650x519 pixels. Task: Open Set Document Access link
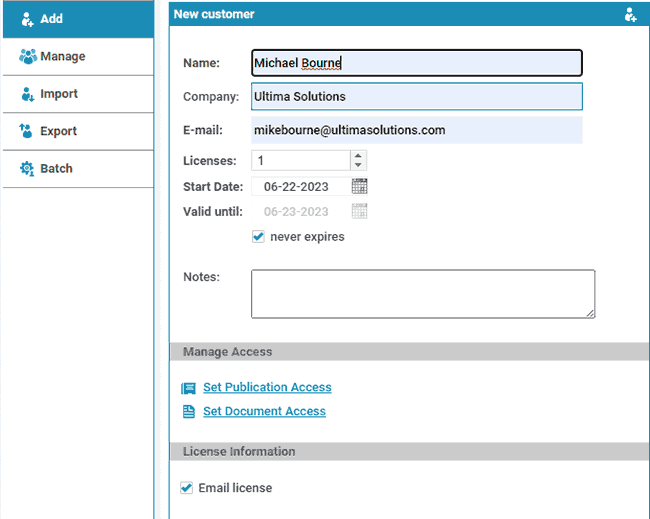coord(264,411)
